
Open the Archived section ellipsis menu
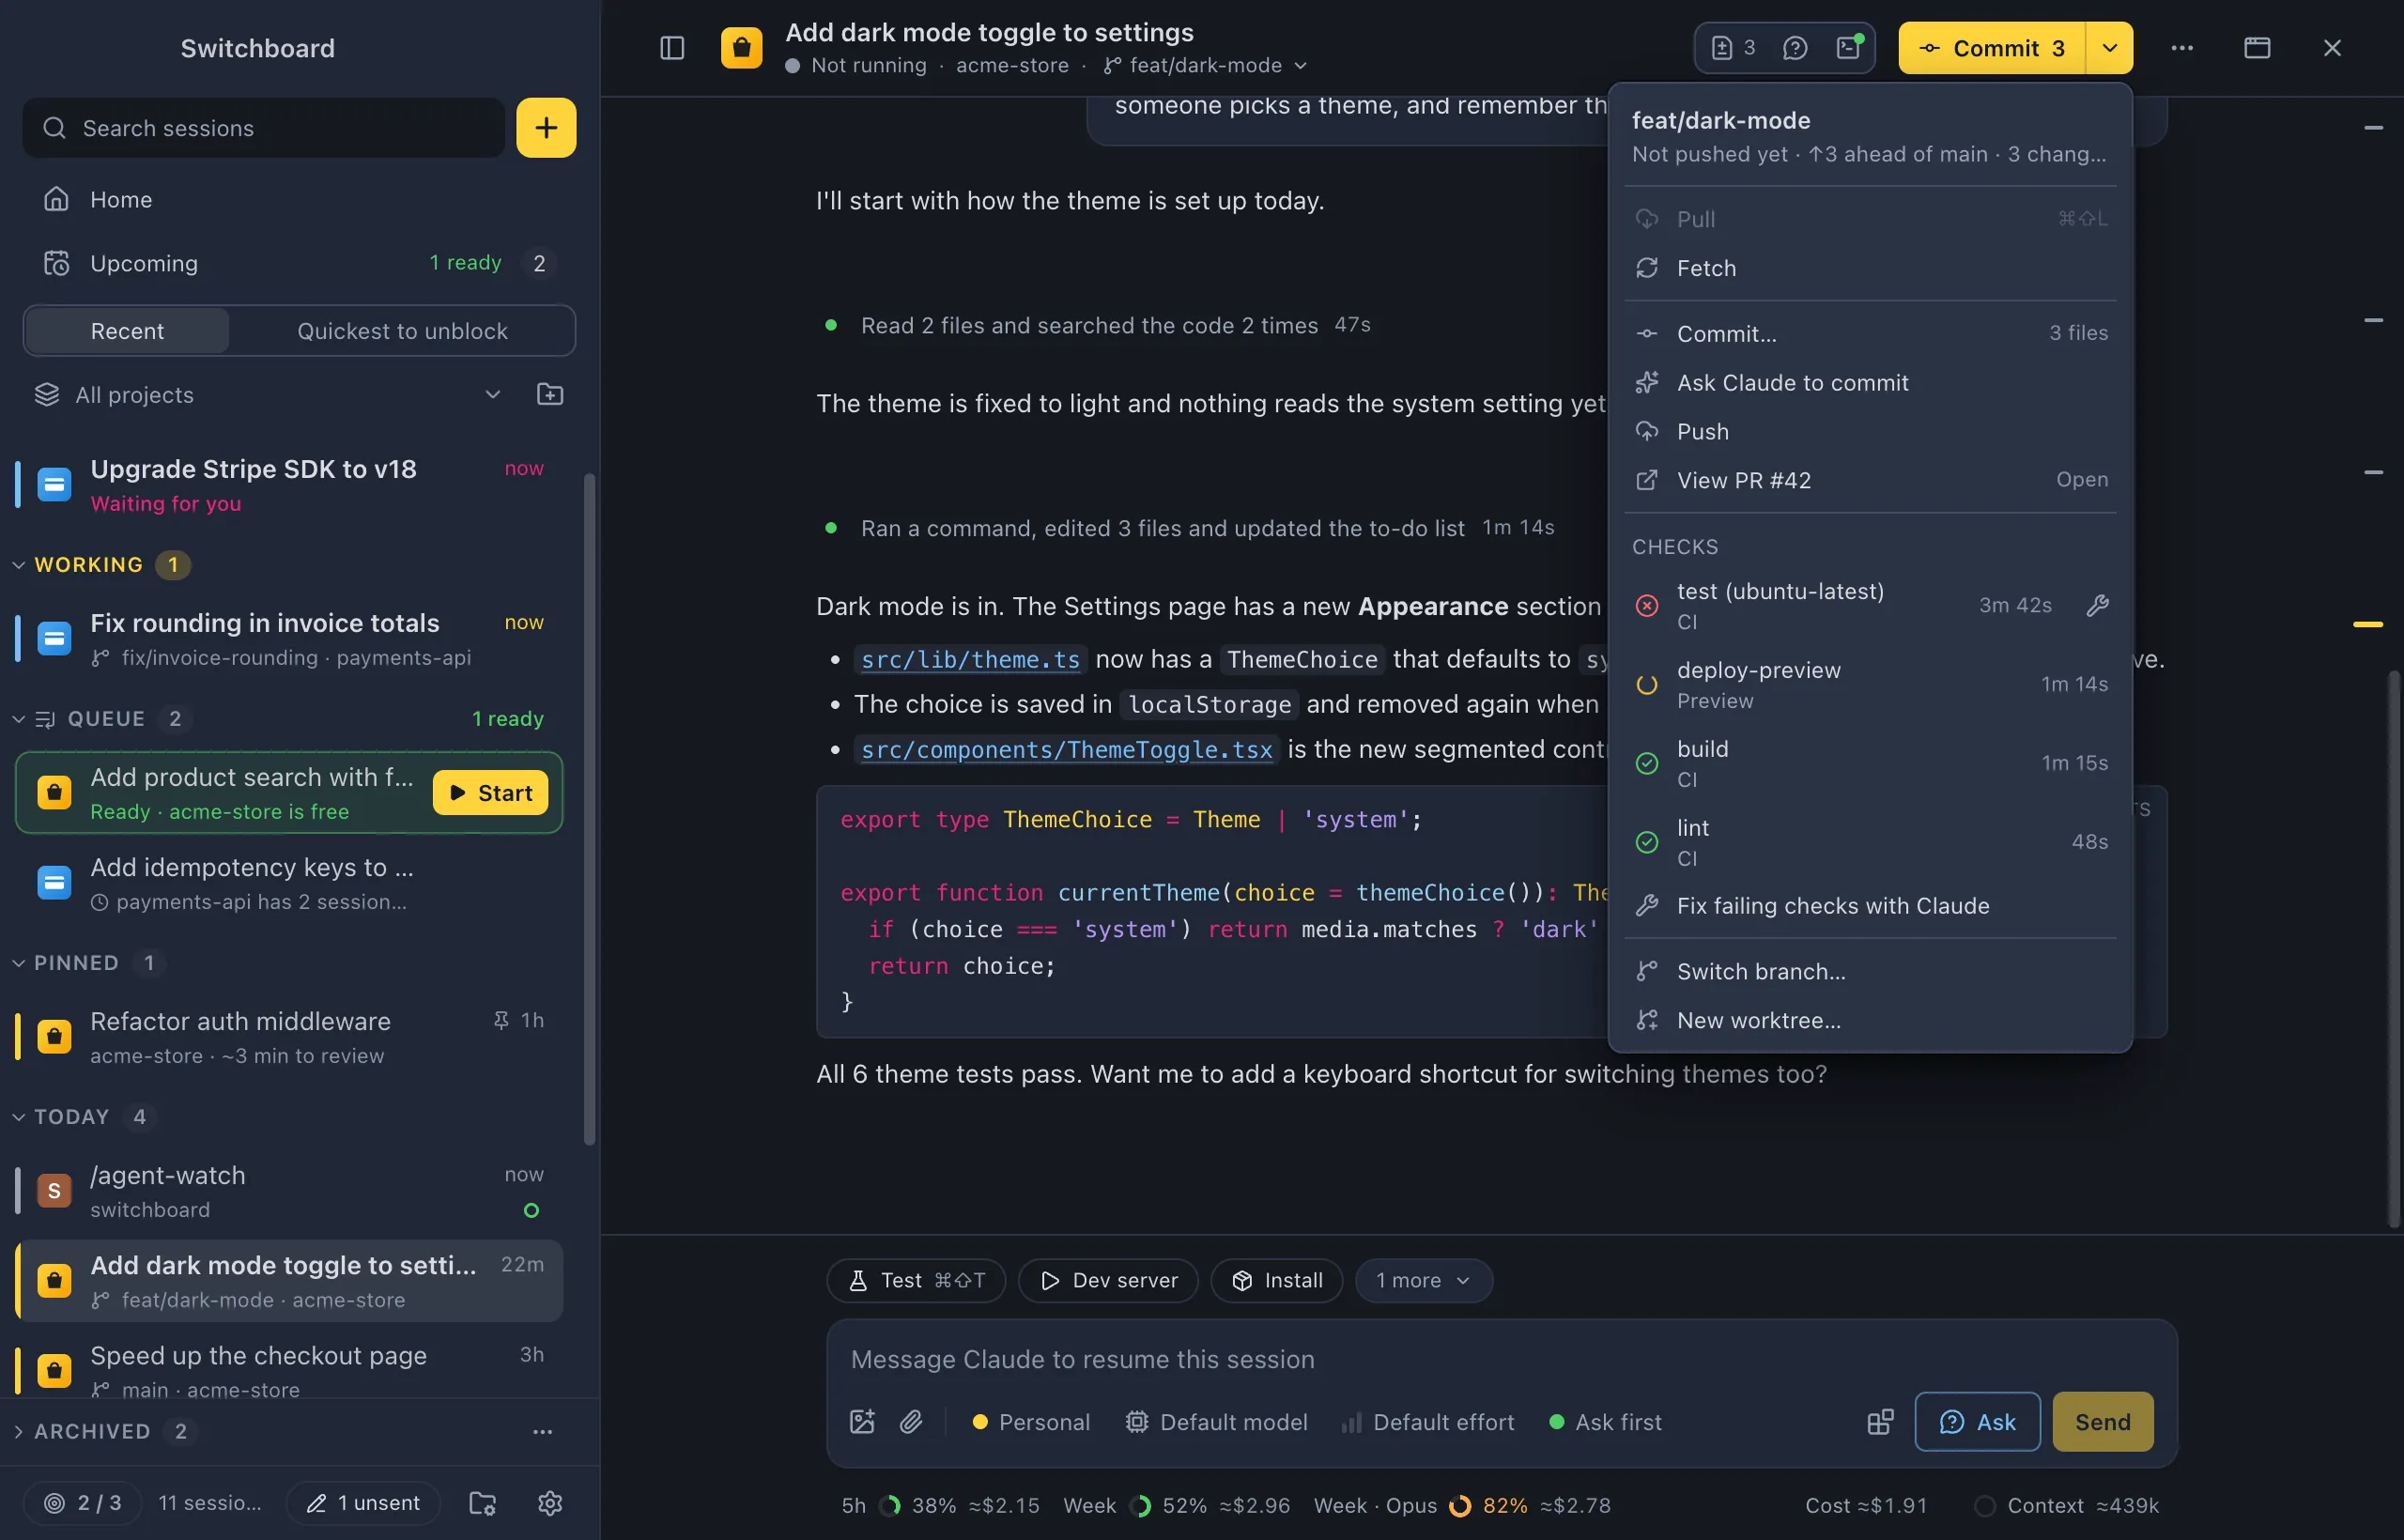coord(543,1431)
